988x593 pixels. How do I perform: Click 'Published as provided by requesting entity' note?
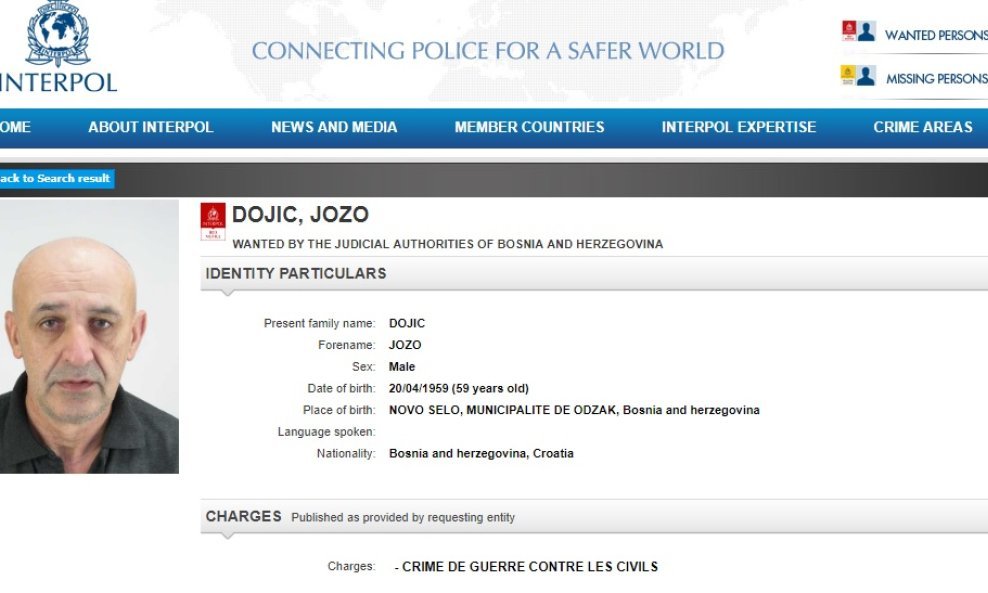403,517
